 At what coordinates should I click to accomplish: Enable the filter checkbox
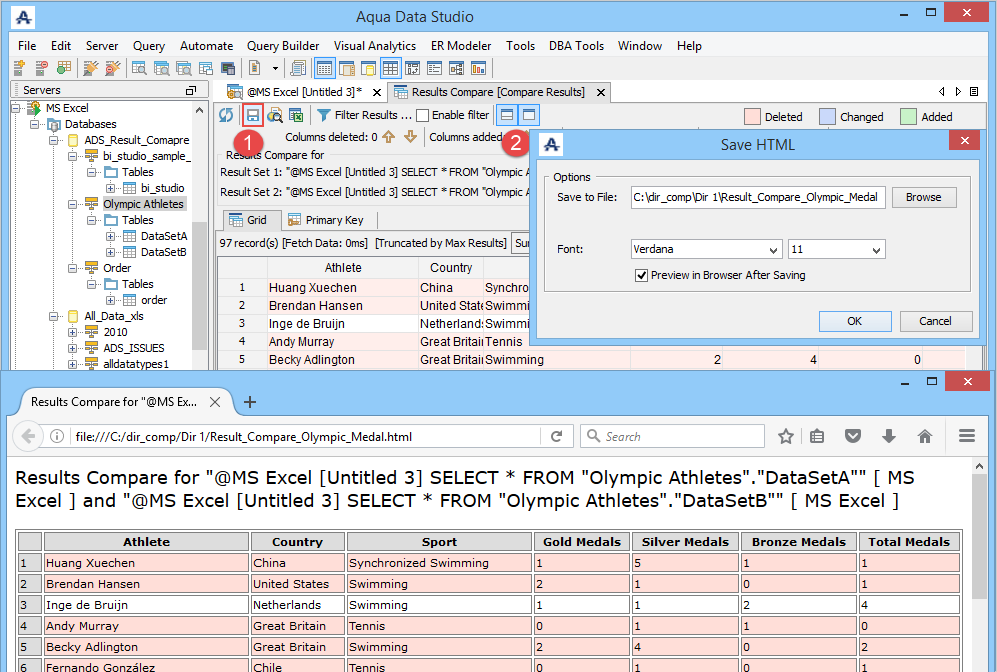[x=423, y=115]
